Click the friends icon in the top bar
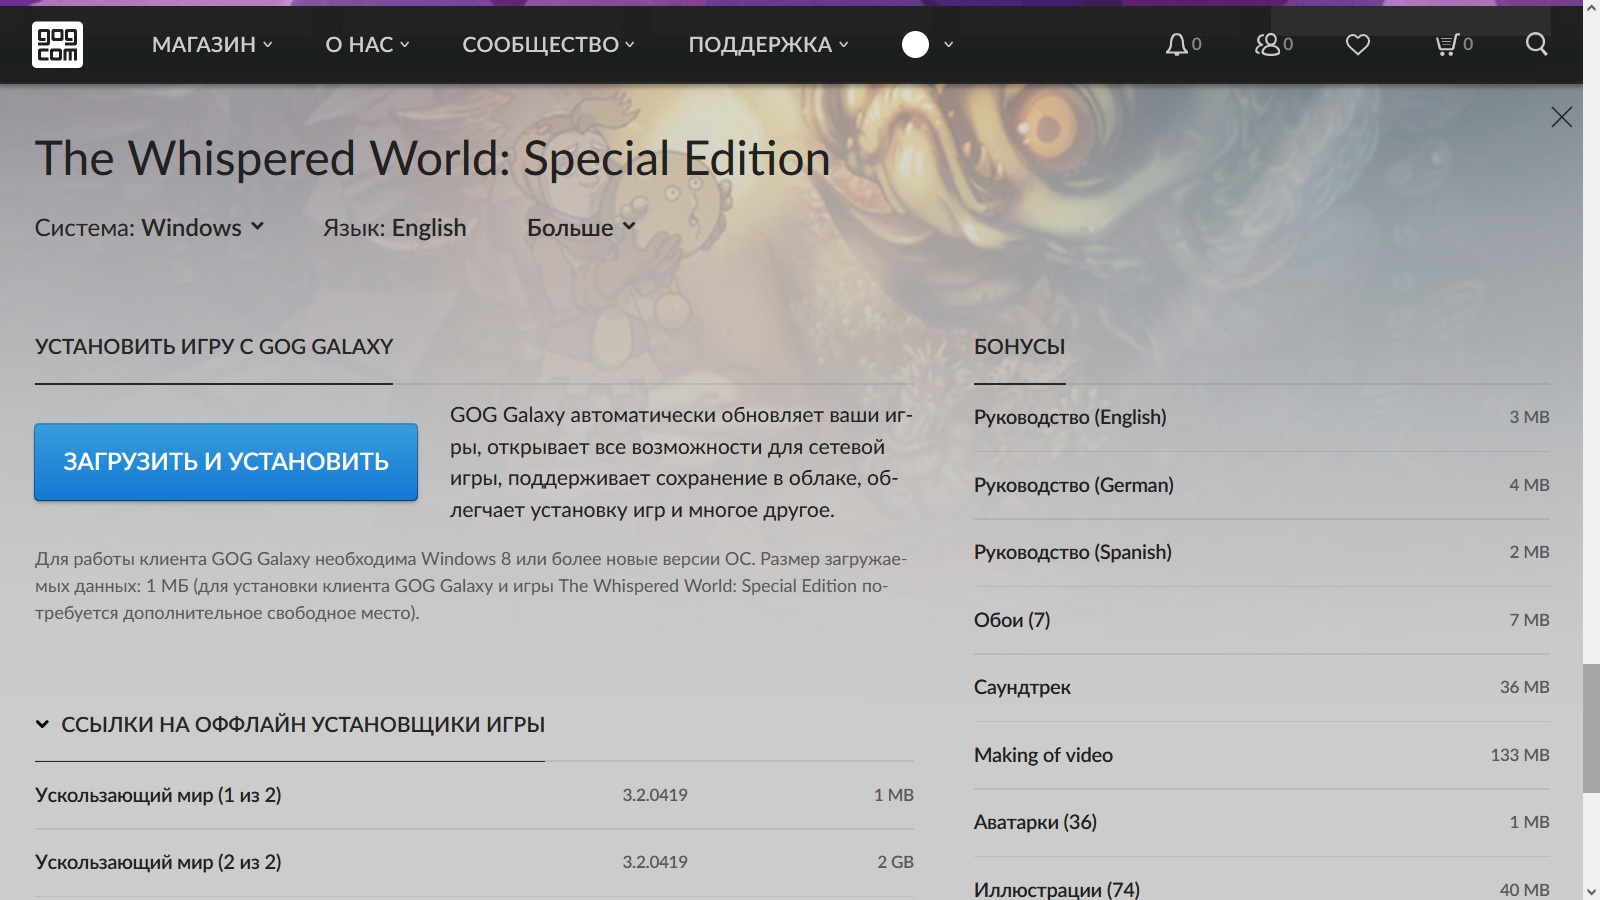The height and width of the screenshot is (900, 1600). [1267, 44]
